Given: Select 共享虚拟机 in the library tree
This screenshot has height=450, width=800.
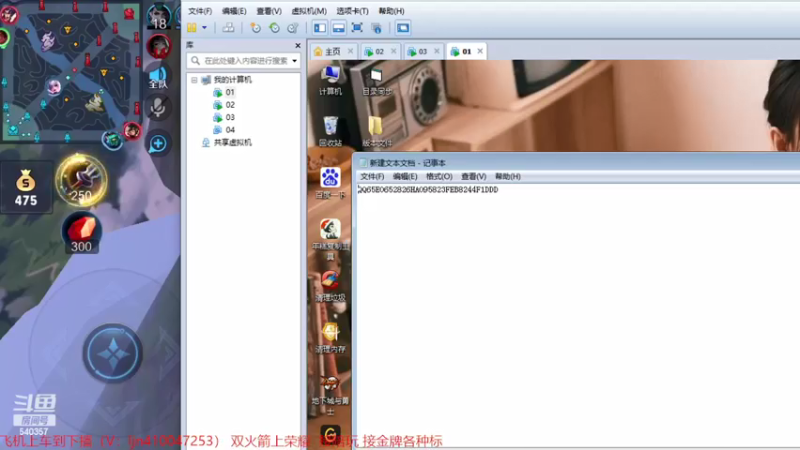Looking at the screenshot, I should (x=232, y=142).
